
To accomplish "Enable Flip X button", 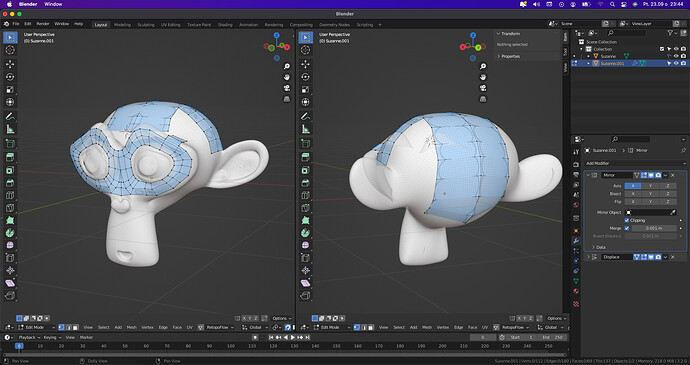I will (633, 202).
